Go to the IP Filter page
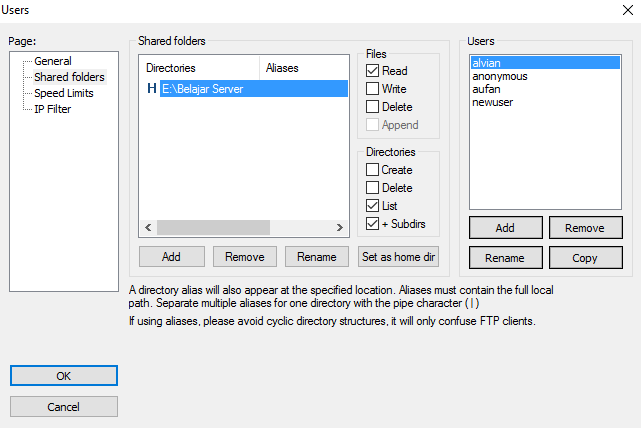The height and width of the screenshot is (428, 641). coord(53,109)
